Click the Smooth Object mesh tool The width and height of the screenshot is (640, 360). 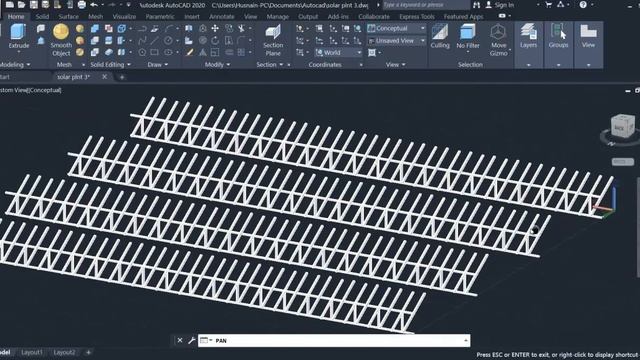pos(61,40)
